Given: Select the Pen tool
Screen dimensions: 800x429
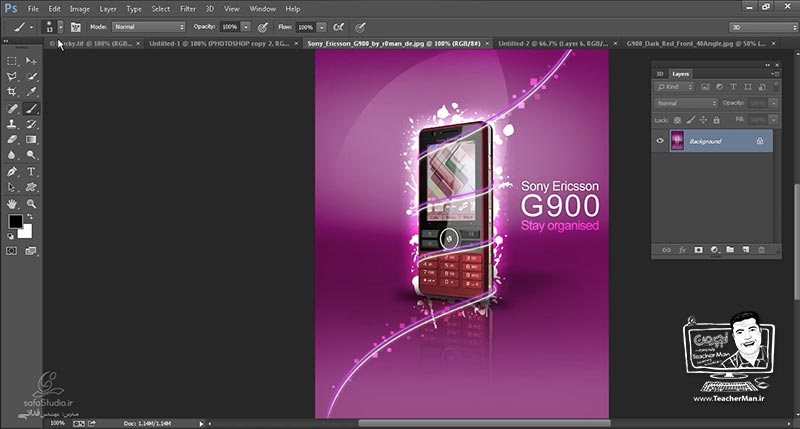Looking at the screenshot, I should point(12,171).
